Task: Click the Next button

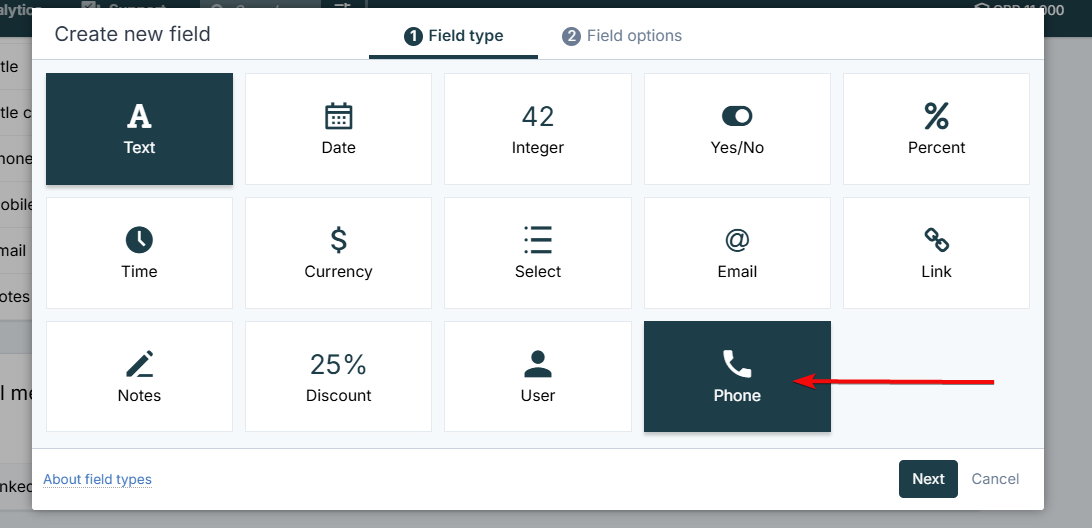Action: point(928,479)
